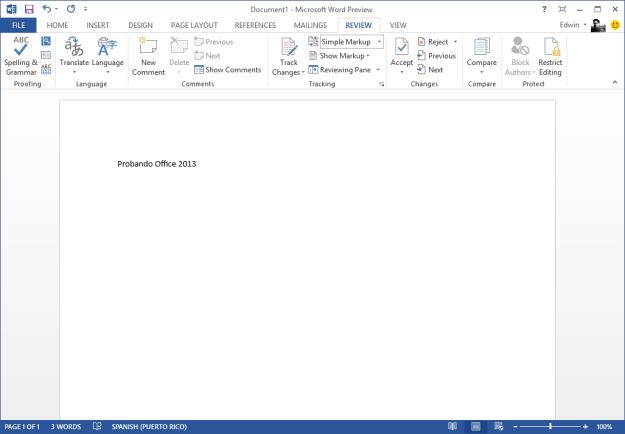The image size is (625, 434).
Task: Click text 'Probando Office 2013'
Action: pyautogui.click(x=157, y=164)
